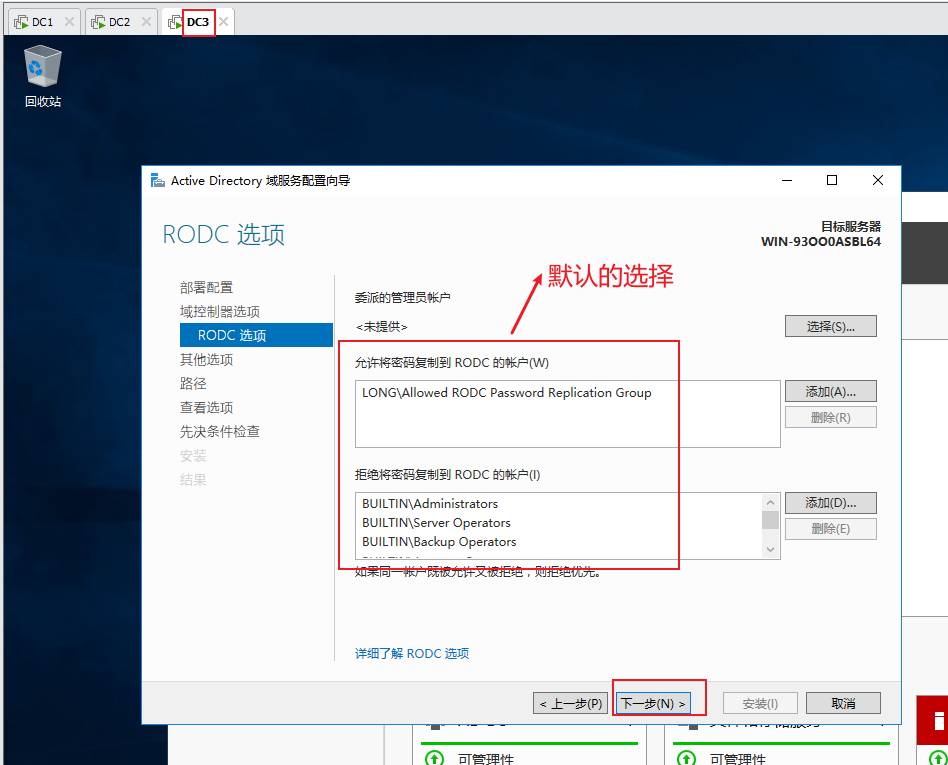
Task: Click denied list scroll down arrow
Action: point(770,549)
